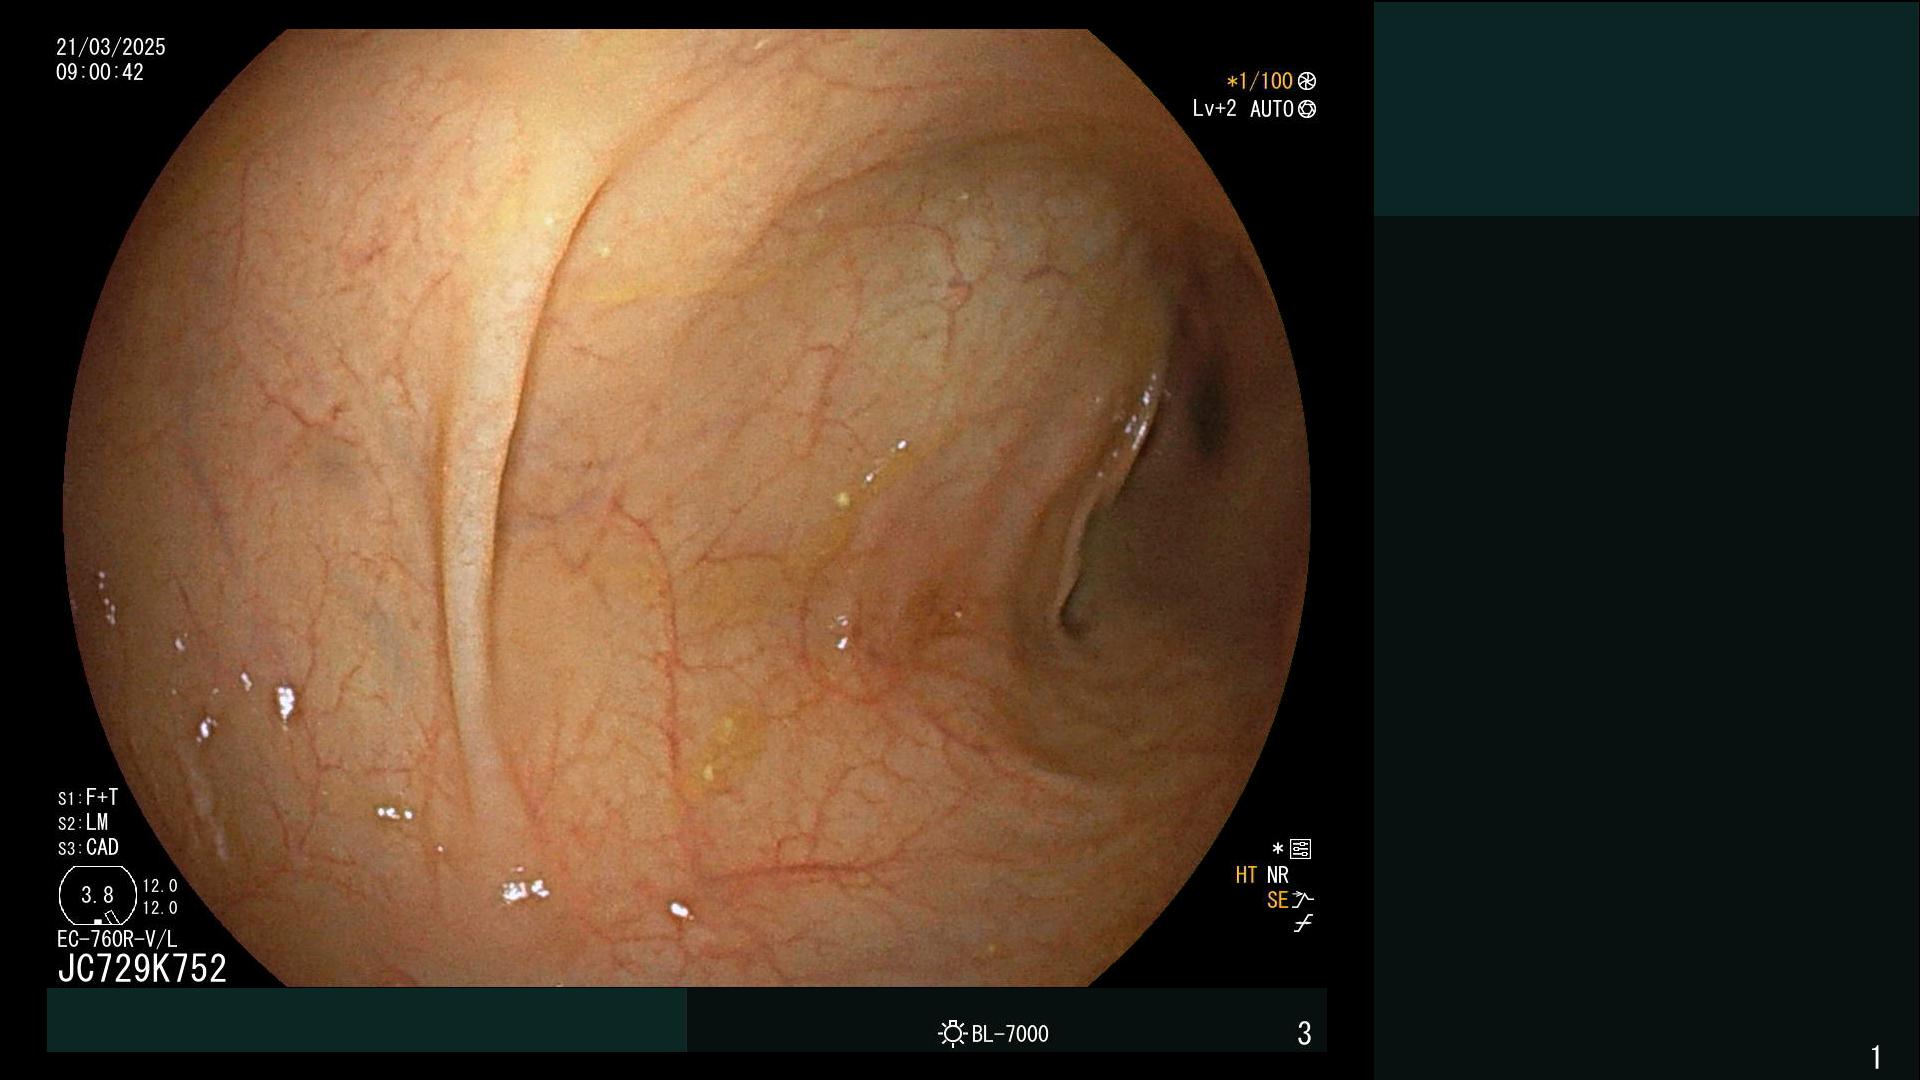This screenshot has height=1080, width=1920.
Task: Click the BL-7000 light source label
Action: tap(1010, 1034)
